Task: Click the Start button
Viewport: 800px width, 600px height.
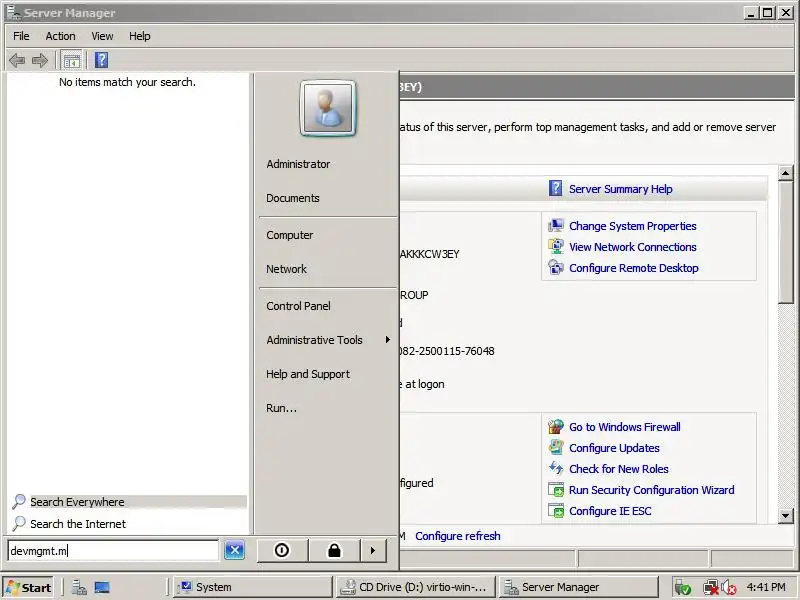Action: pyautogui.click(x=29, y=587)
